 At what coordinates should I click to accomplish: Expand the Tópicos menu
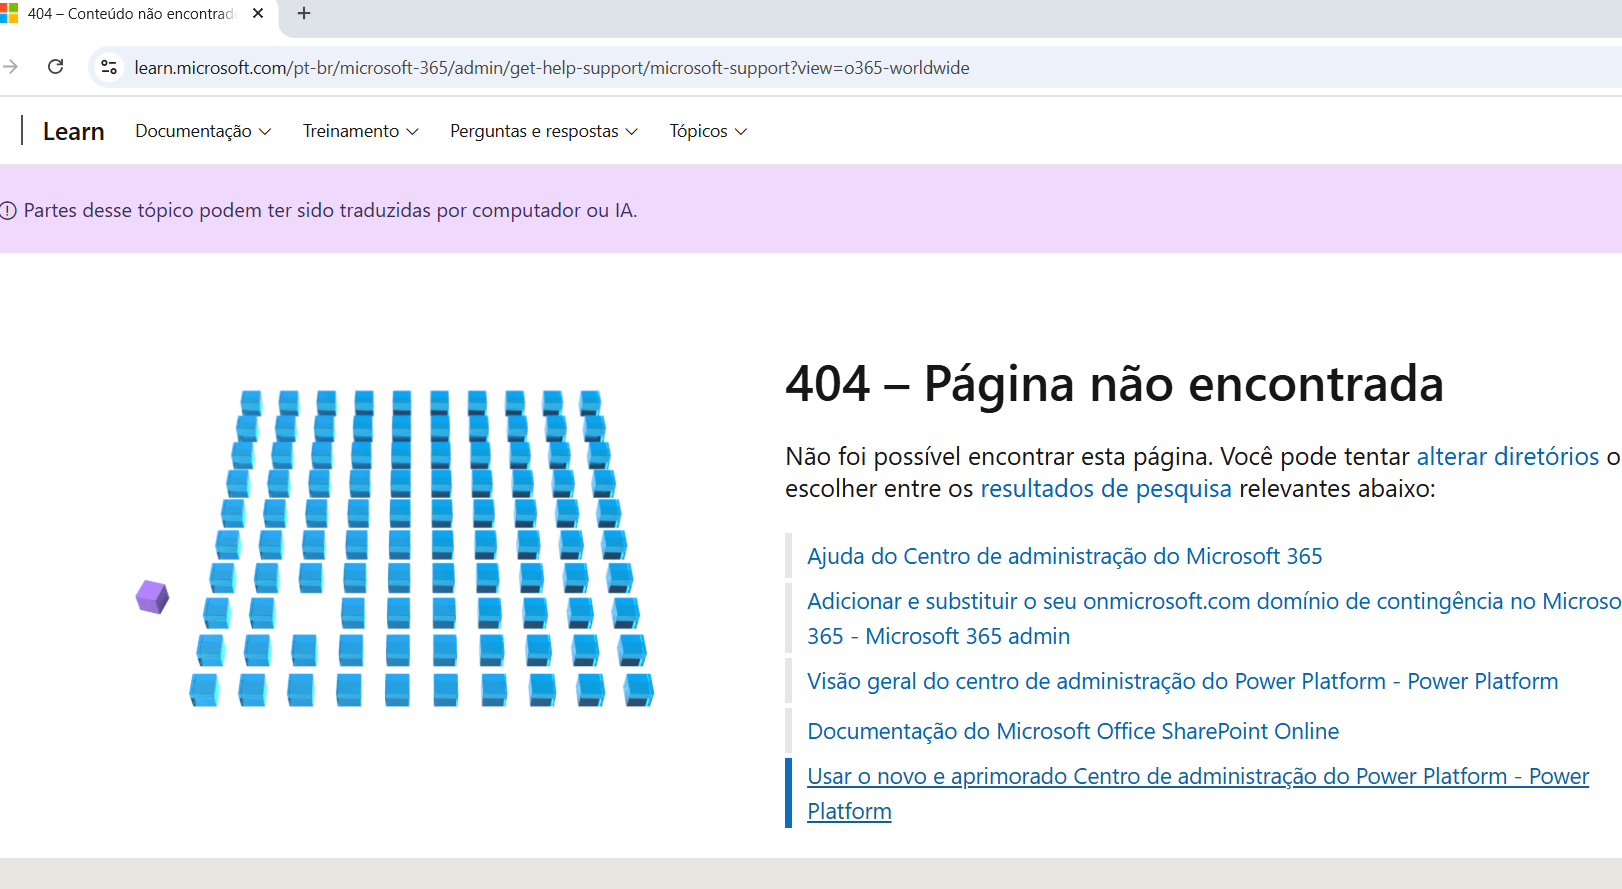click(708, 131)
